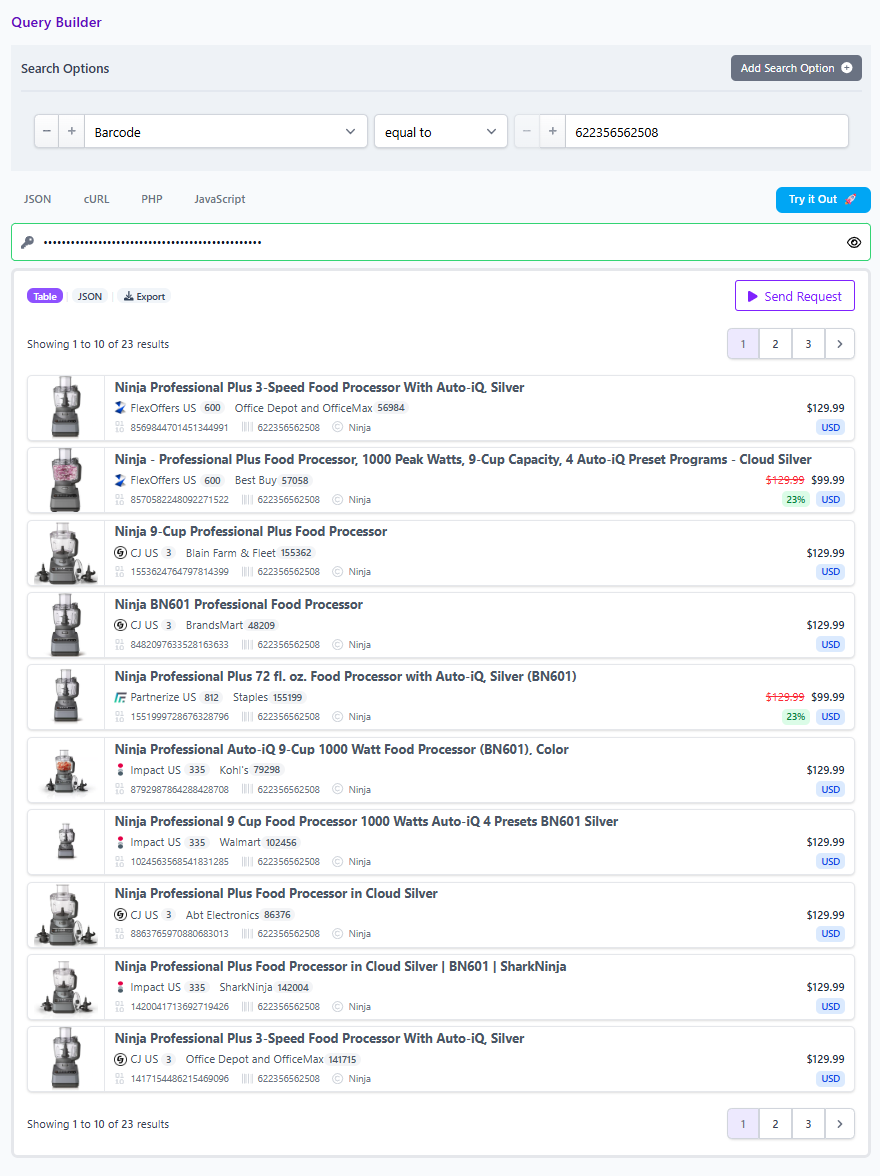Click the next-page chevron in the top pagination

pos(839,344)
